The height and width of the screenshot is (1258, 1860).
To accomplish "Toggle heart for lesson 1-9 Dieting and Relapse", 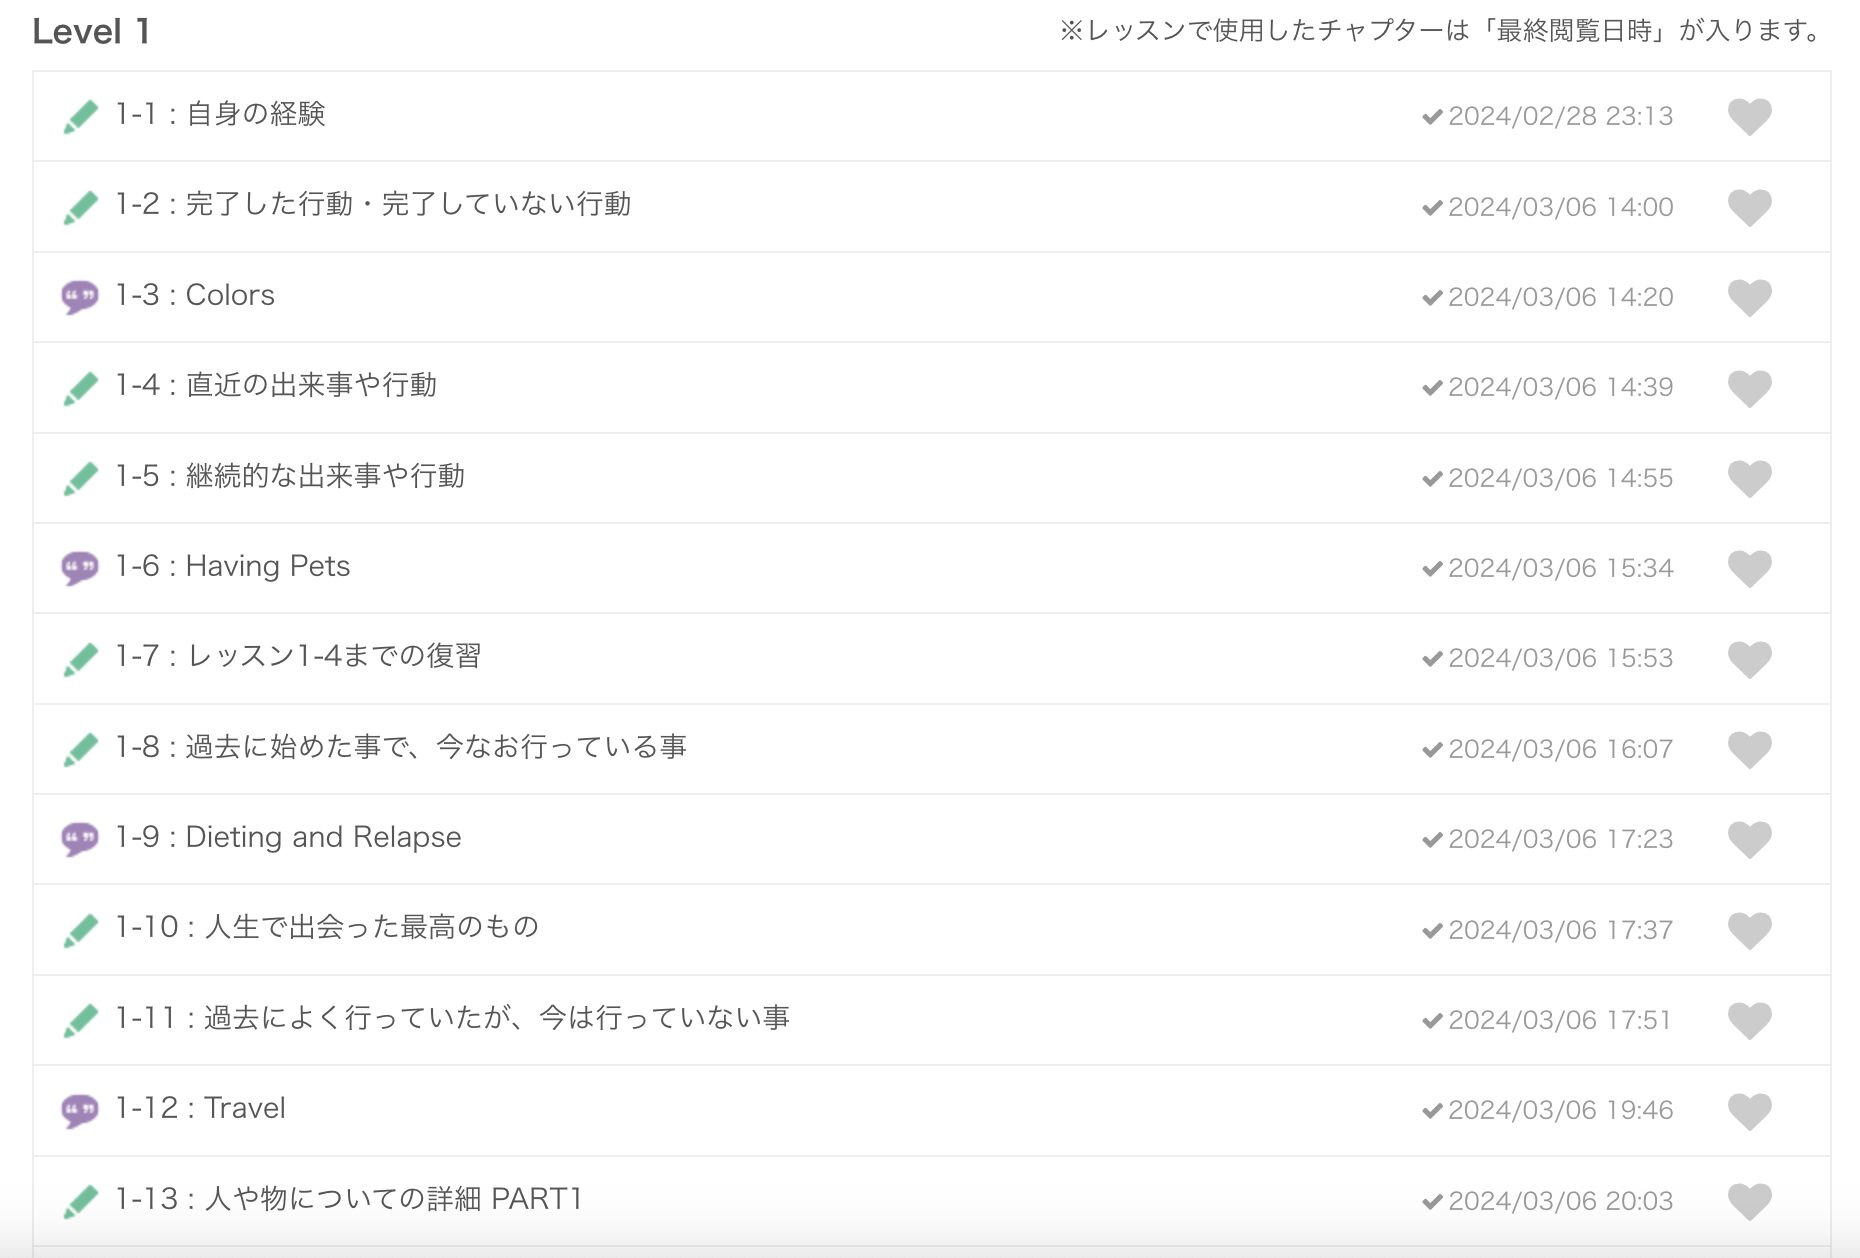I will click(x=1749, y=839).
